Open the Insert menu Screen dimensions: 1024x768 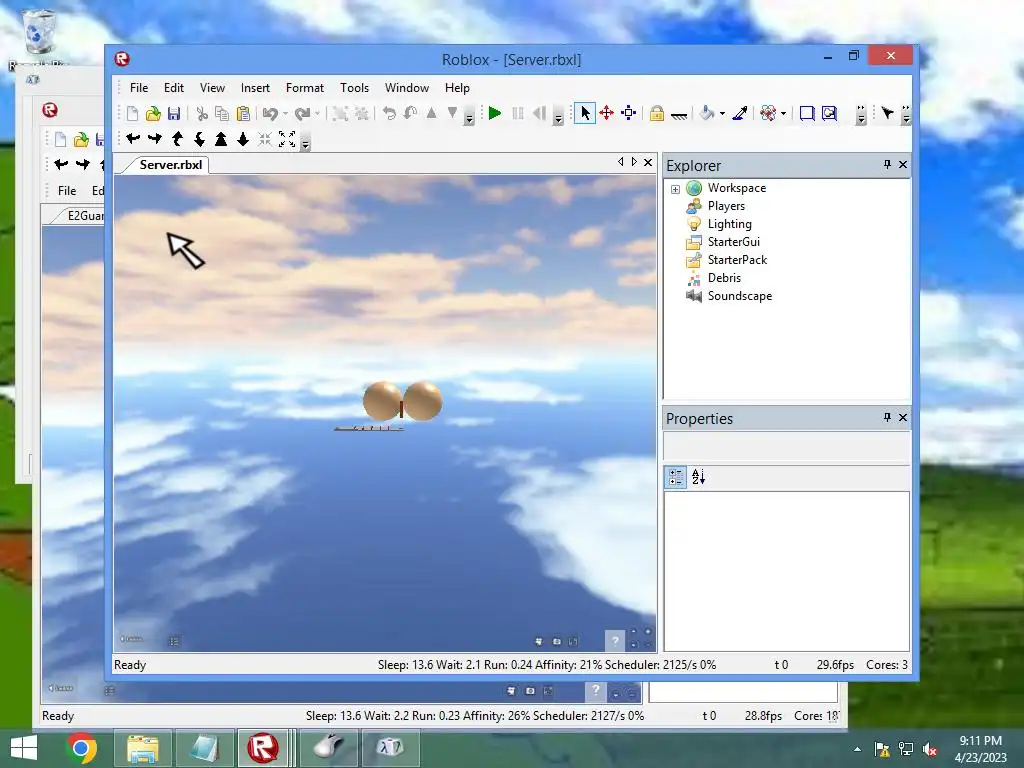(x=255, y=88)
